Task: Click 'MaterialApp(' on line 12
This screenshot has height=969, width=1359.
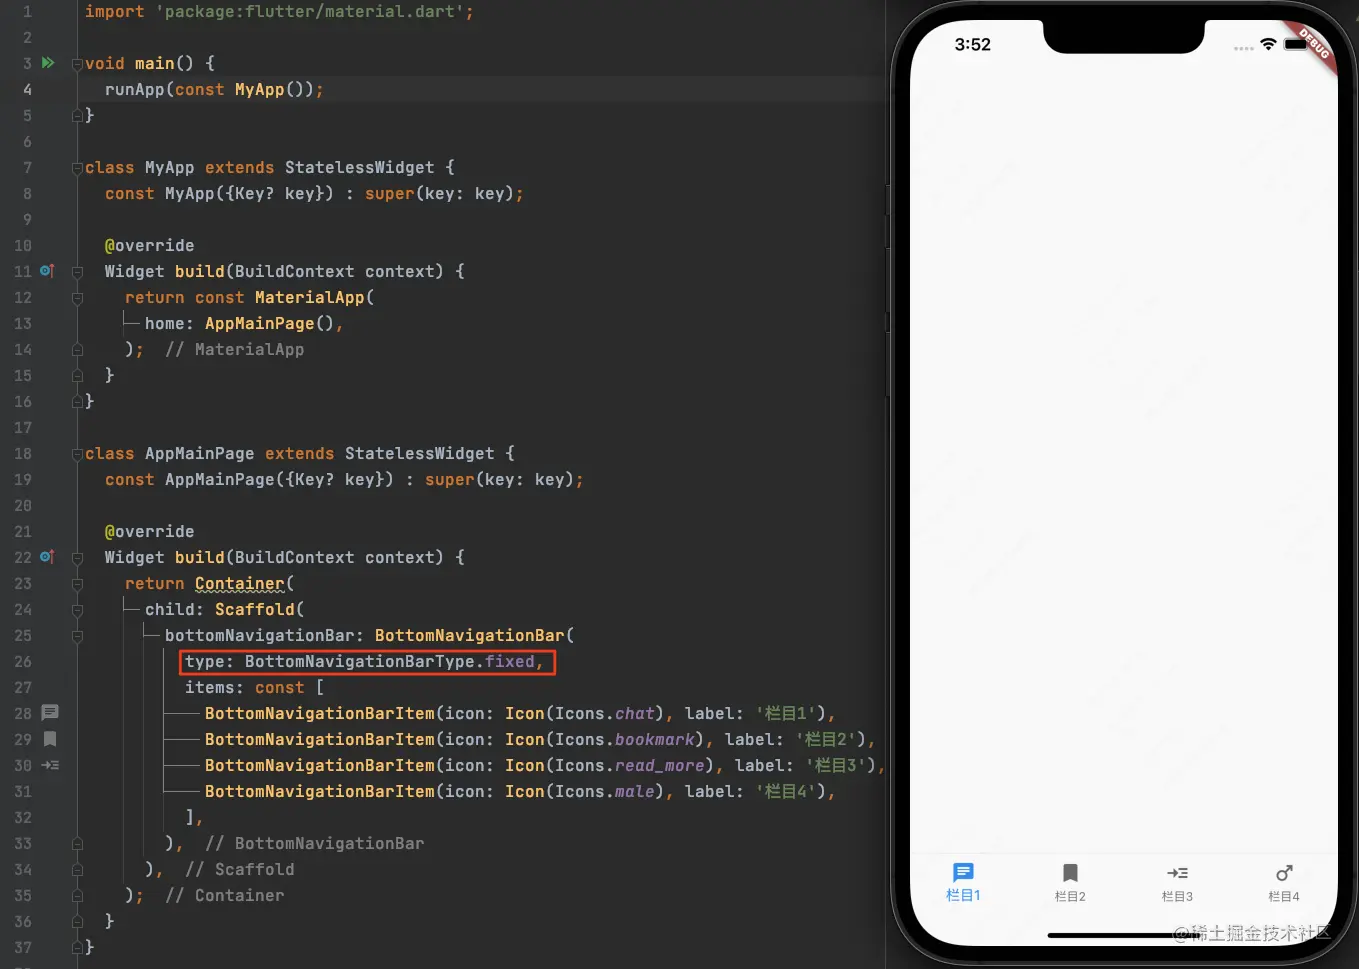Action: (x=314, y=297)
